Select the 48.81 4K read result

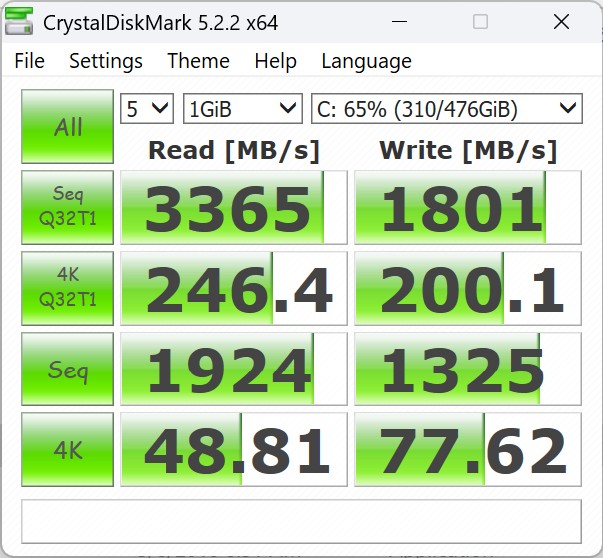coord(234,450)
